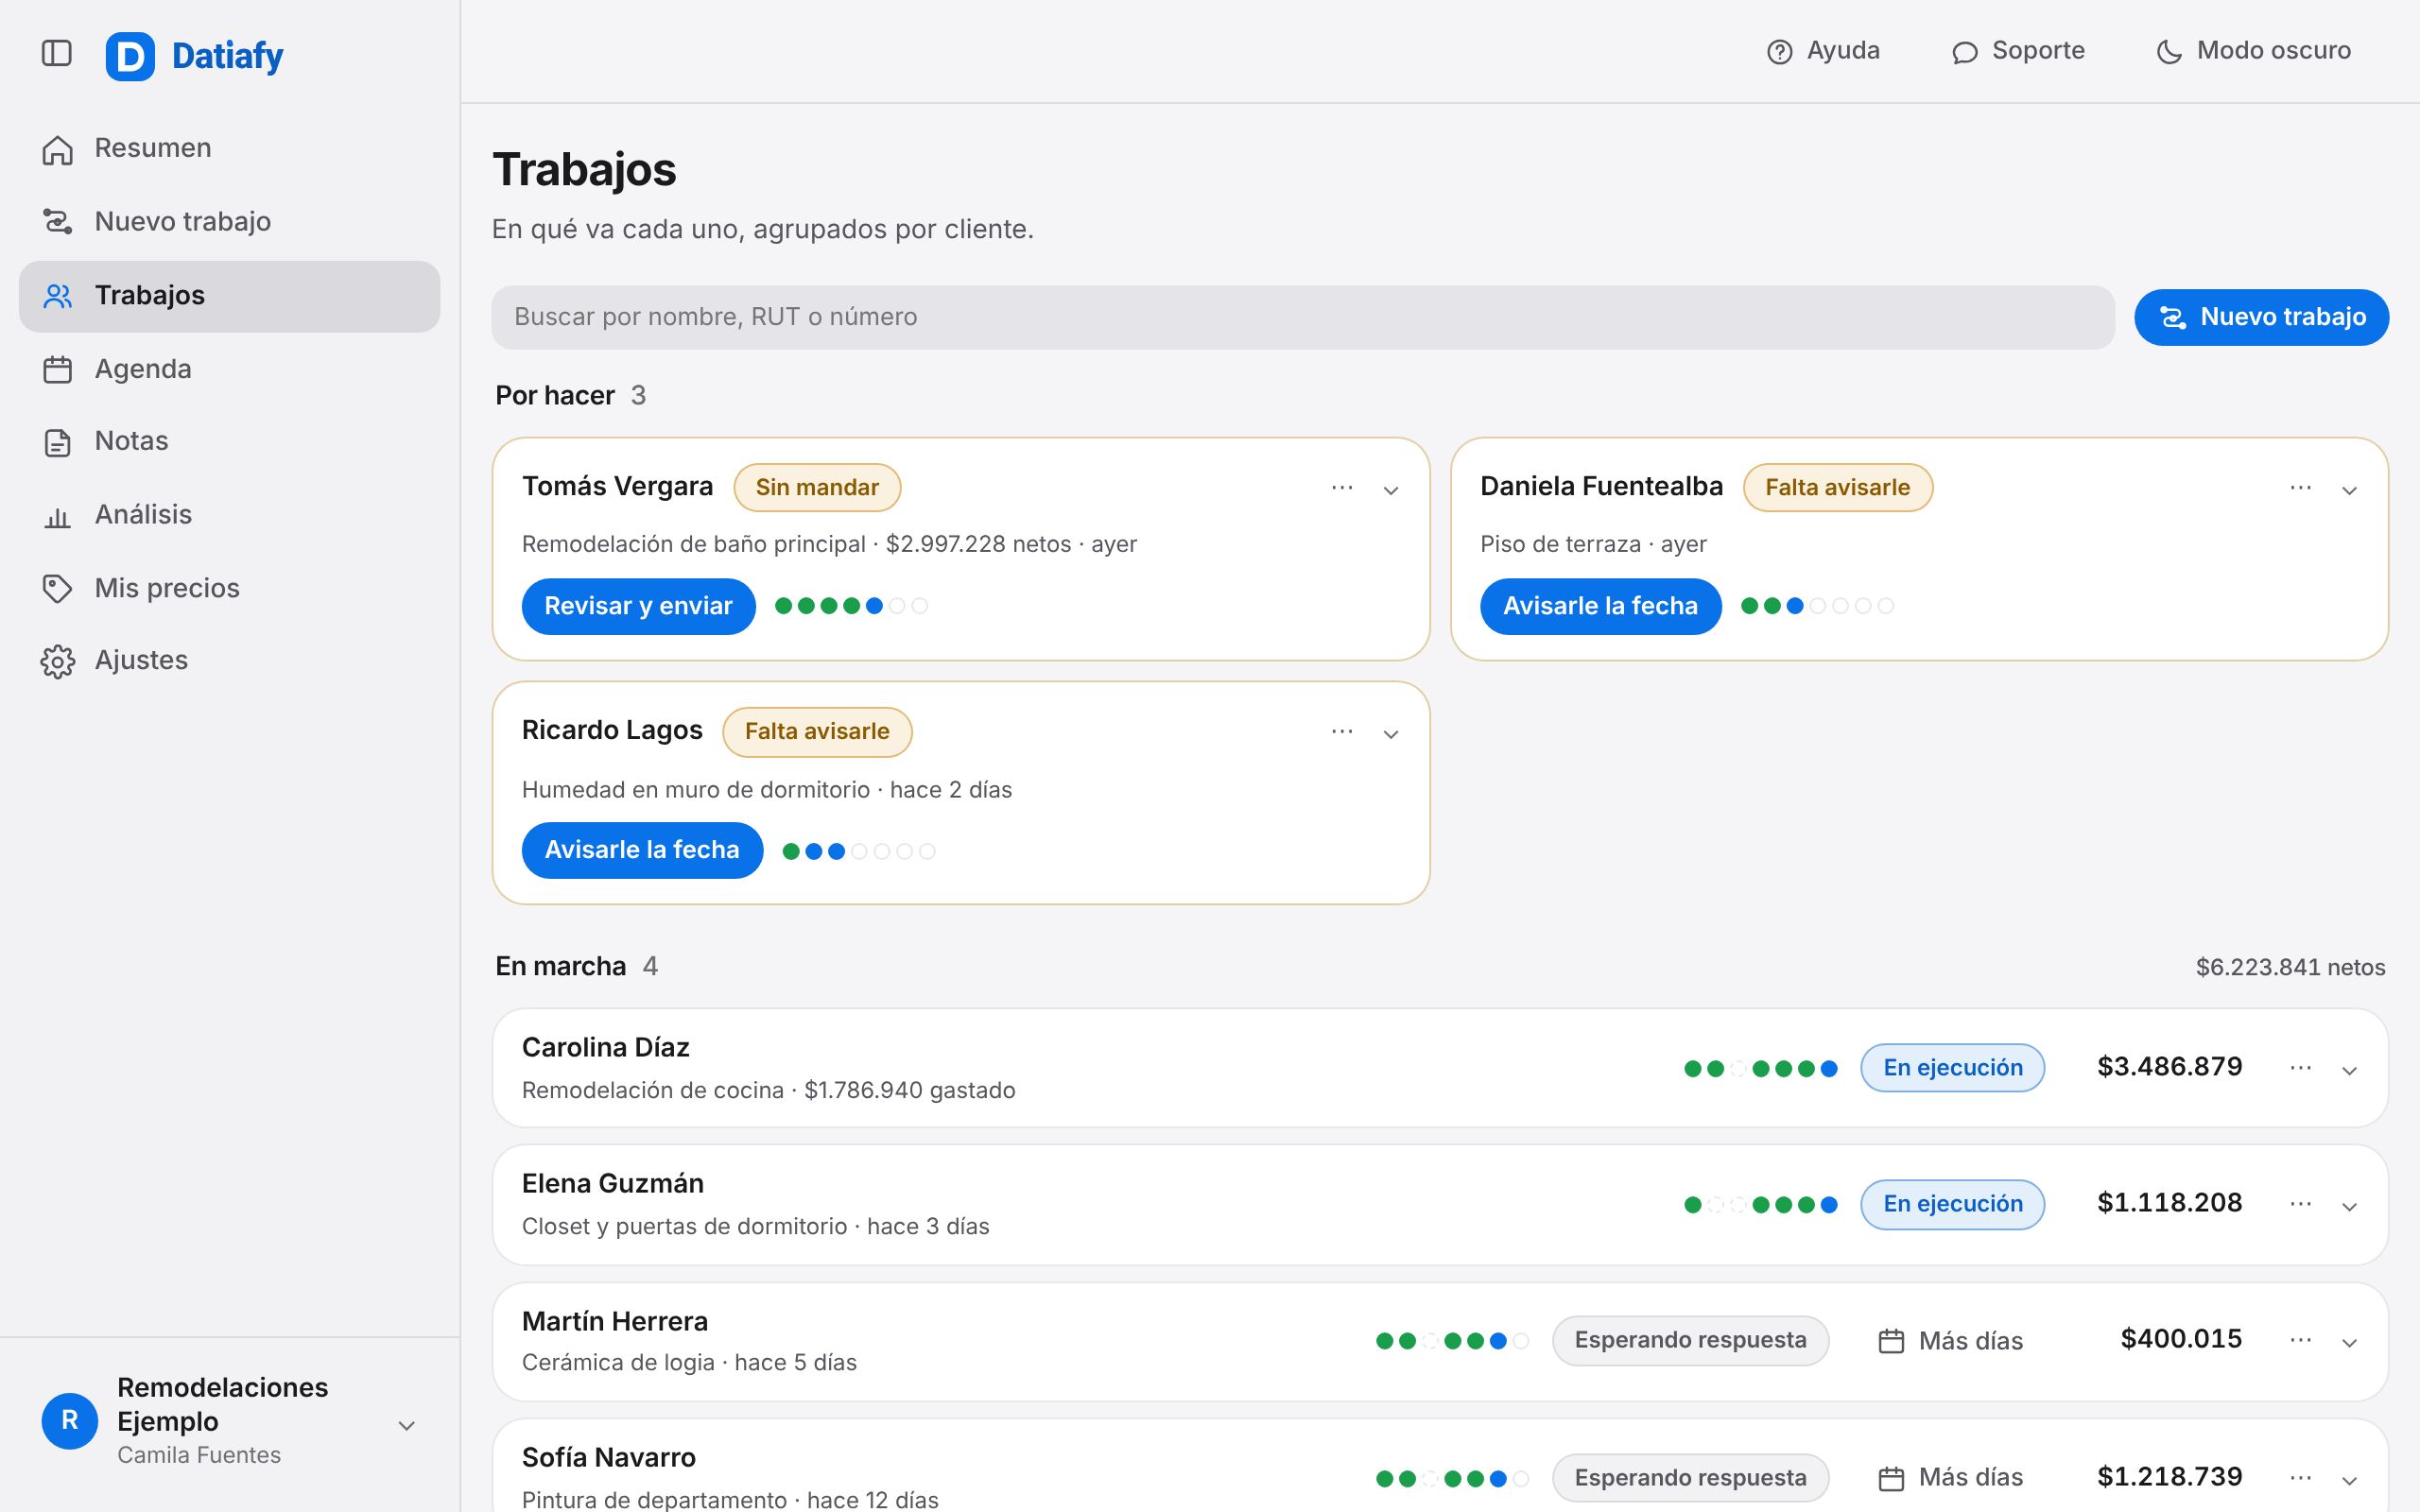2420x1512 pixels.
Task: Click Falta avisarle badge on Daniela Fuentealba
Action: [x=1837, y=488]
